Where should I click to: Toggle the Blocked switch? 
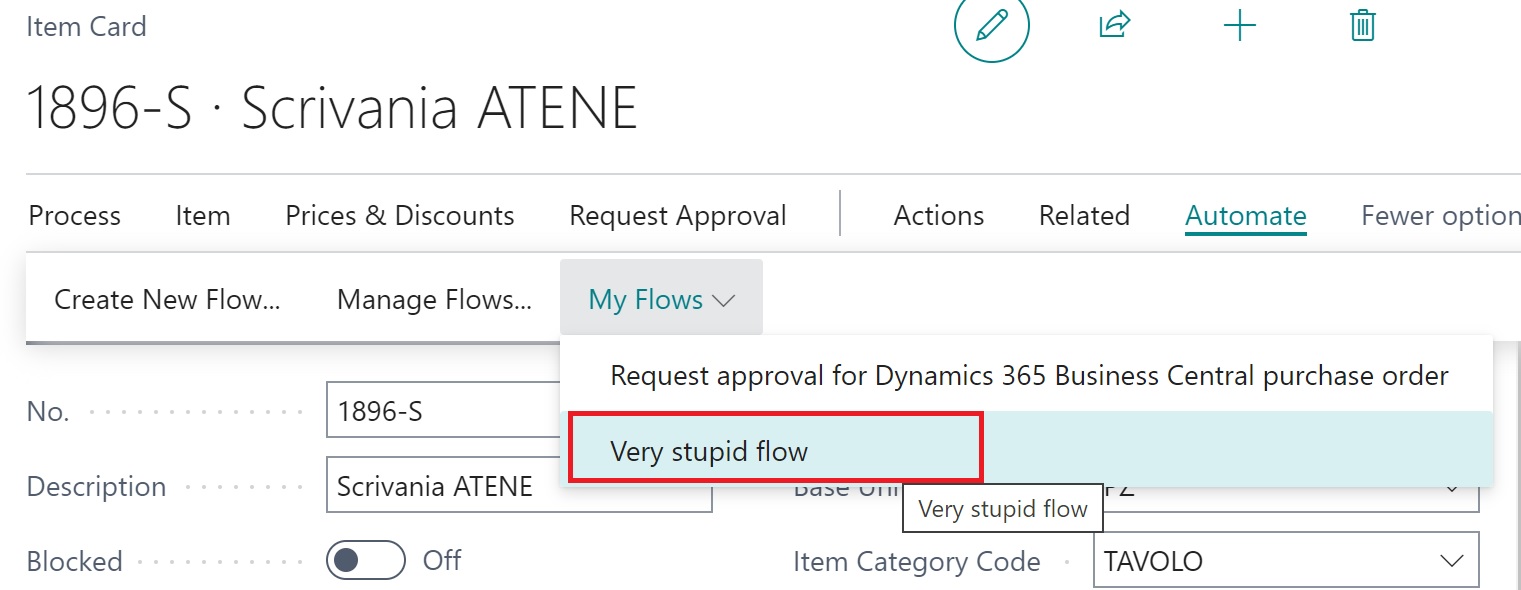point(366,560)
